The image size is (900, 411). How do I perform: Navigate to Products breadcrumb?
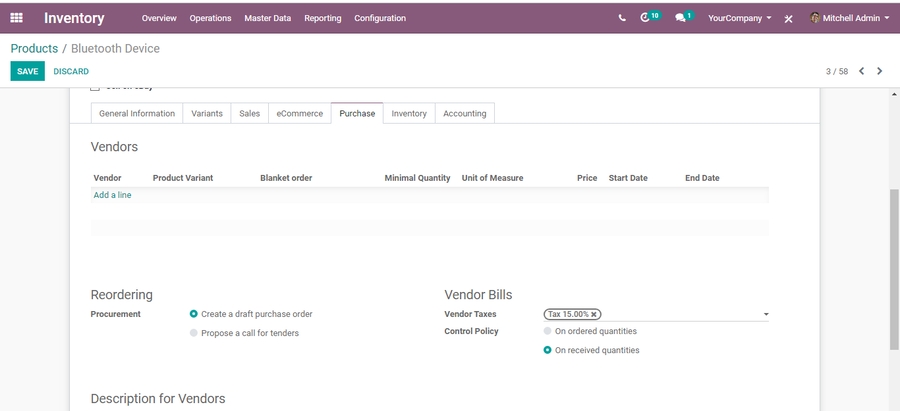click(x=34, y=48)
